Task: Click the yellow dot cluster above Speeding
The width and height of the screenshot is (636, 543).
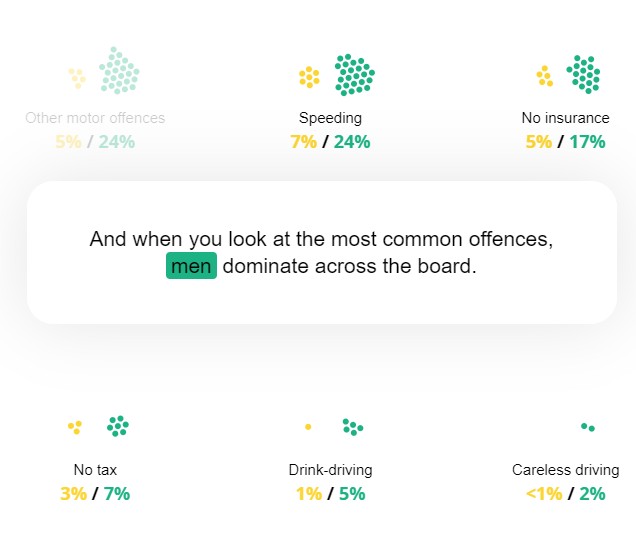Action: (x=309, y=77)
